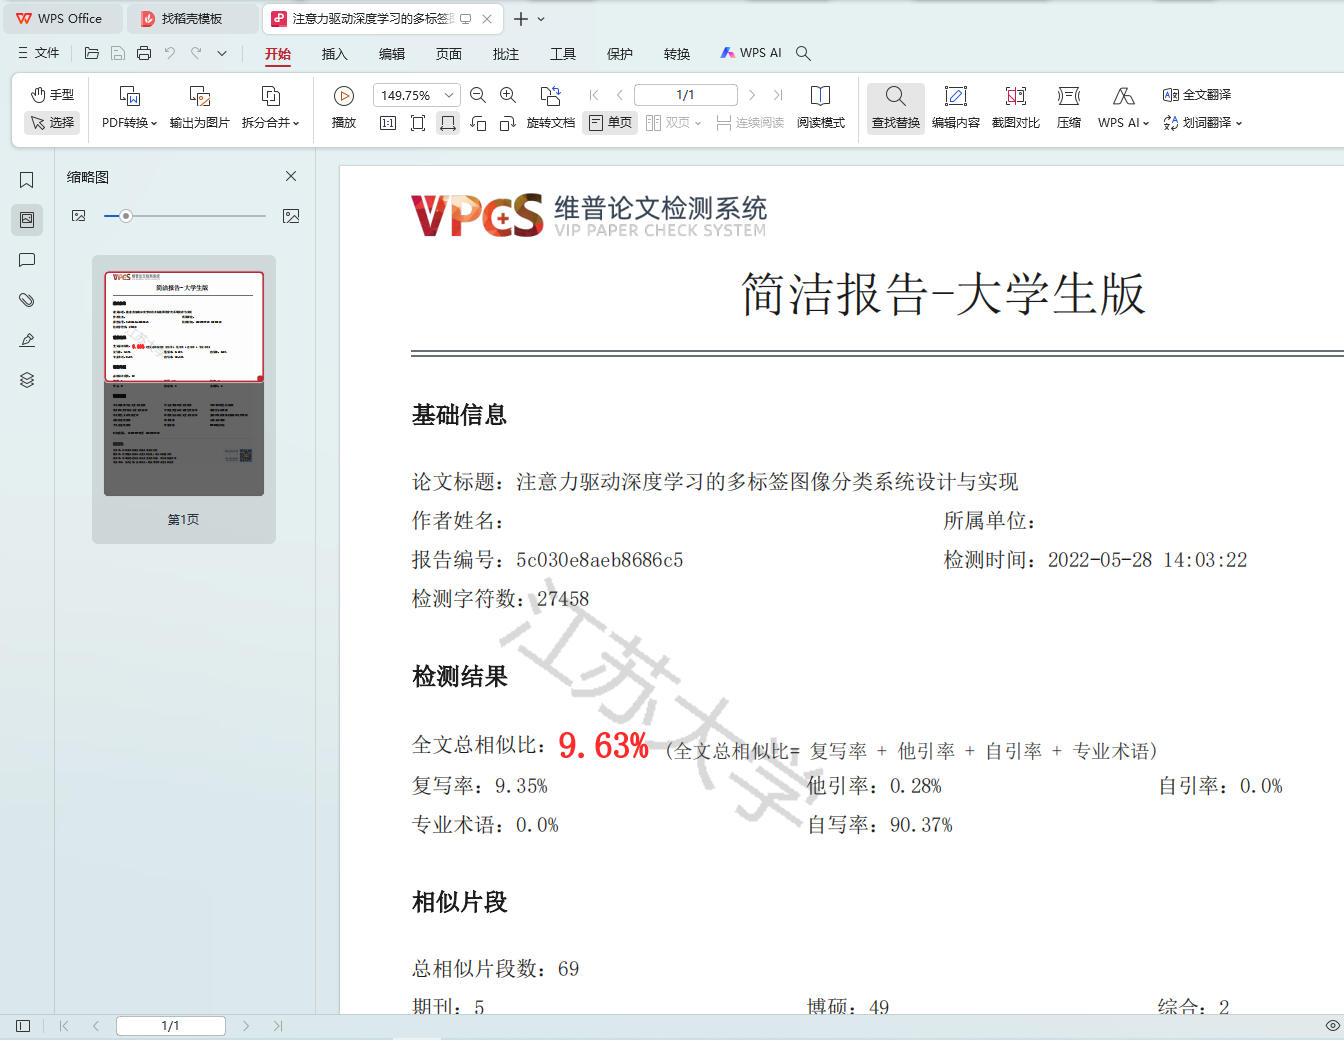This screenshot has width=1344, height=1040.
Task: Click the open file folder icon
Action: tap(92, 53)
